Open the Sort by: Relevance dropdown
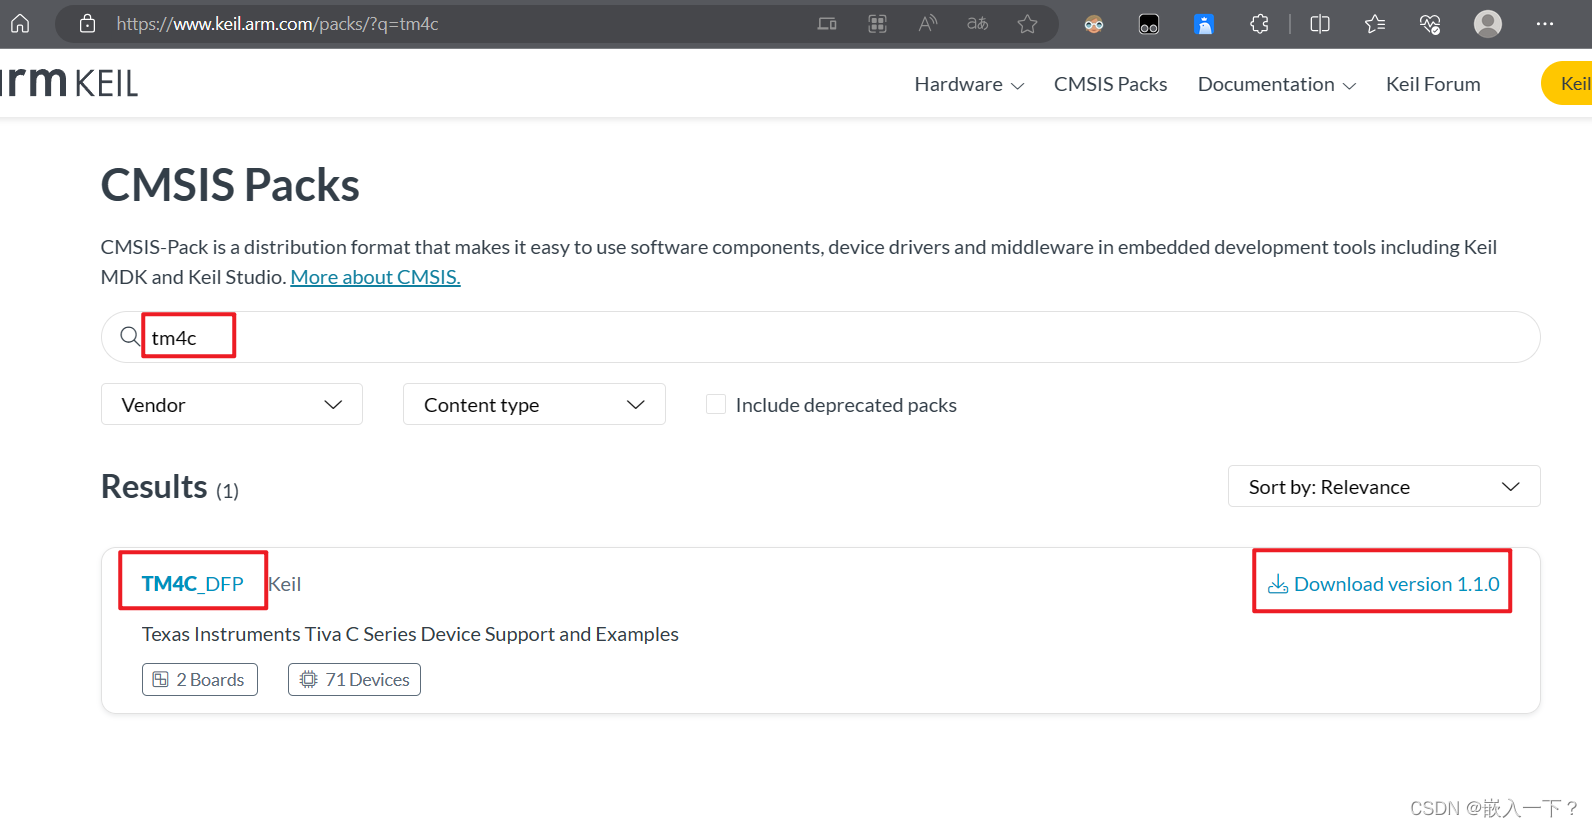Screen dimensions: 1592x828 (1384, 486)
